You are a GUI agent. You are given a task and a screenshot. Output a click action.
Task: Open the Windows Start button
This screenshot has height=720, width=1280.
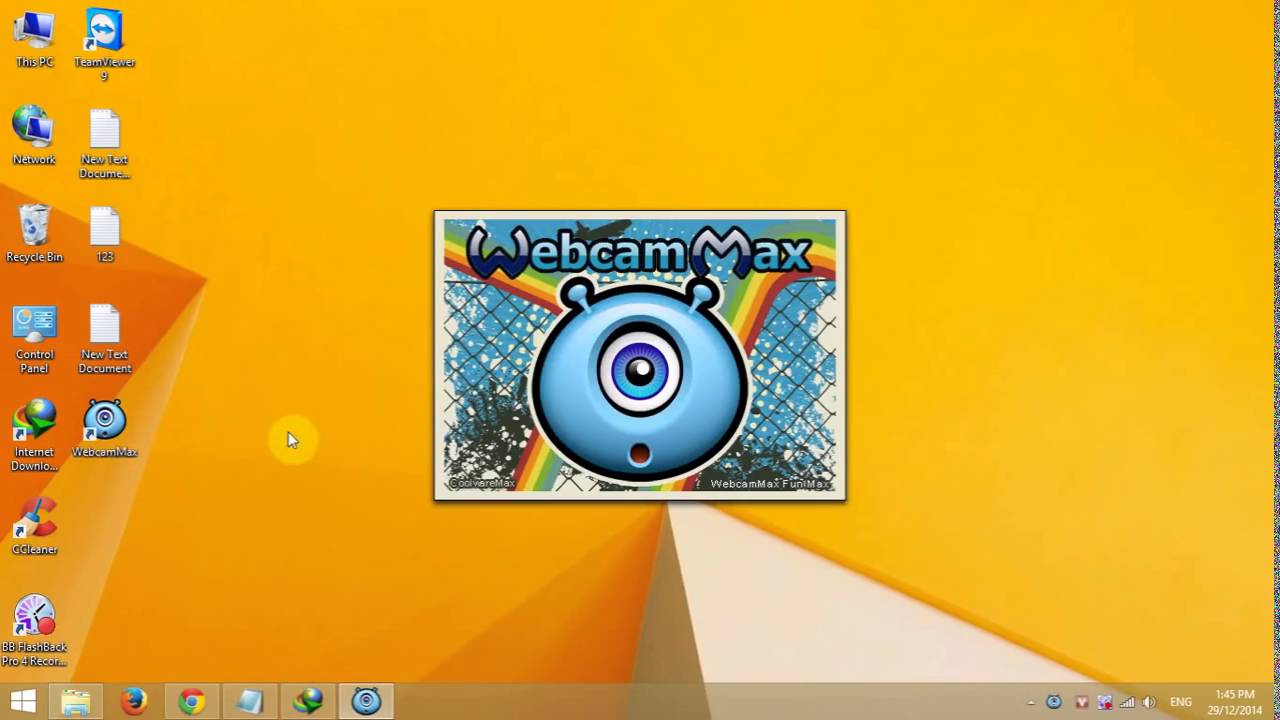click(x=22, y=701)
